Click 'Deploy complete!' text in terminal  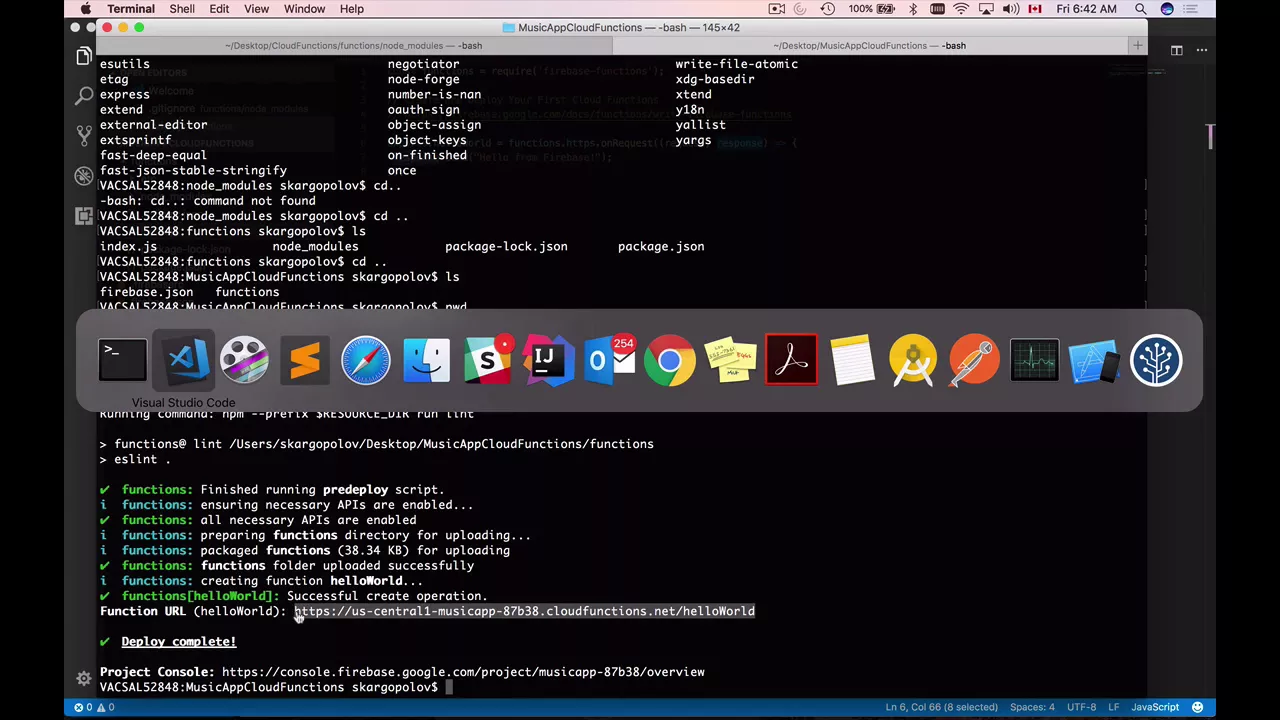[179, 642]
